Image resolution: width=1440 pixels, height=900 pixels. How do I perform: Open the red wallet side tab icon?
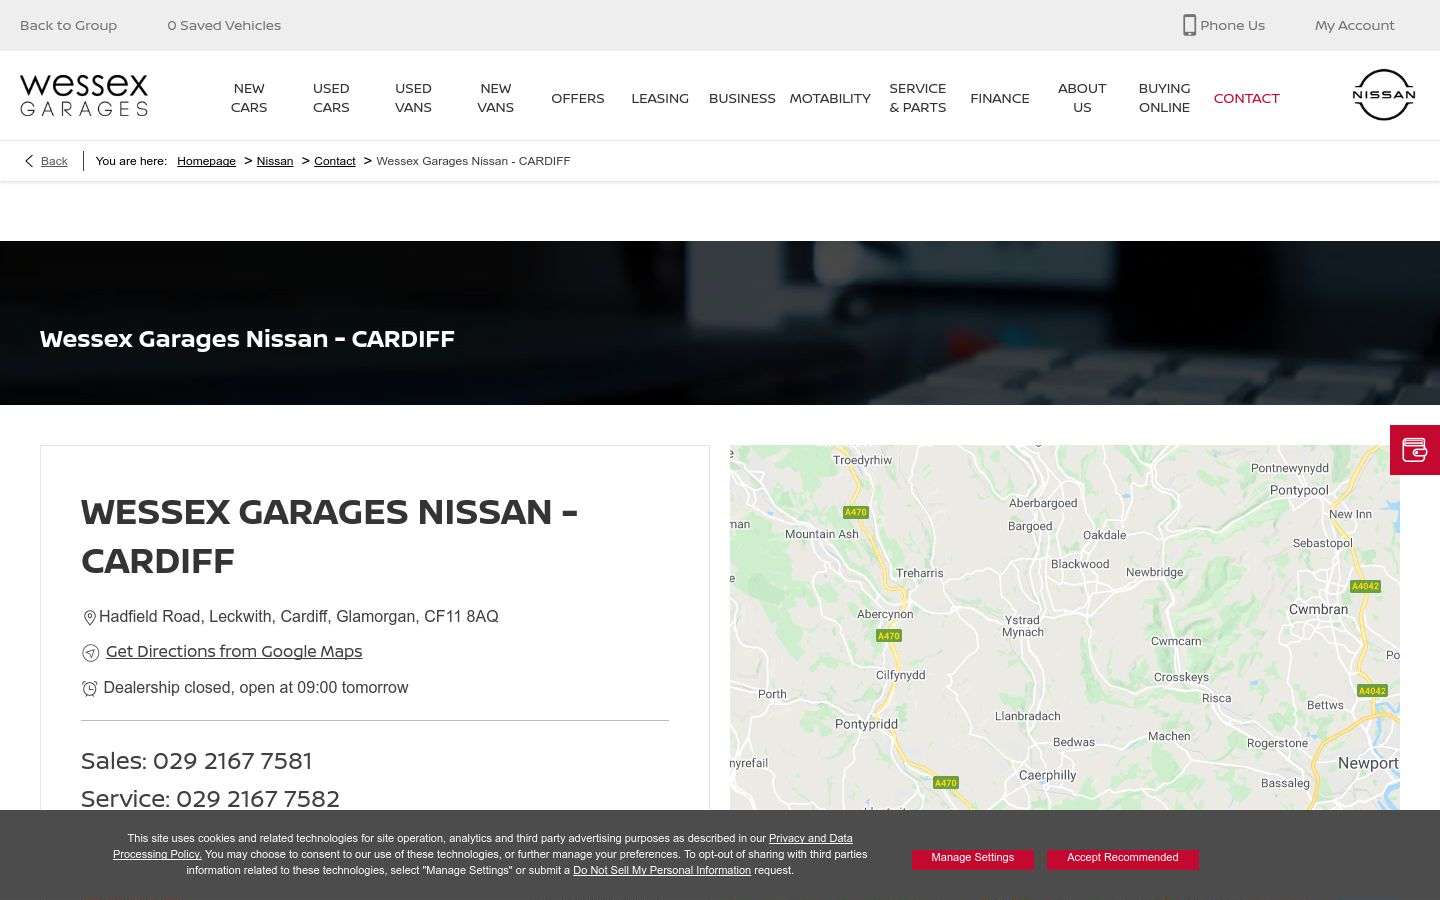[x=1415, y=450]
